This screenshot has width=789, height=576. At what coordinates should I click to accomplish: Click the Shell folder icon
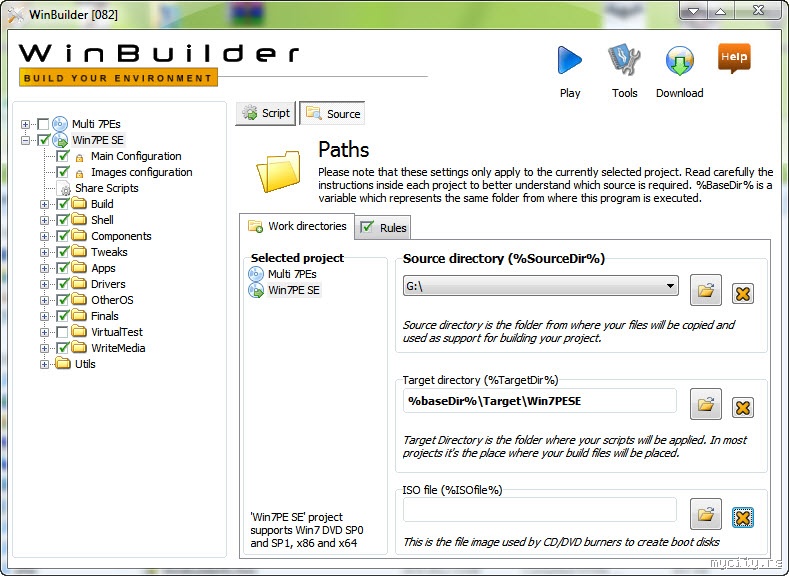coord(79,220)
